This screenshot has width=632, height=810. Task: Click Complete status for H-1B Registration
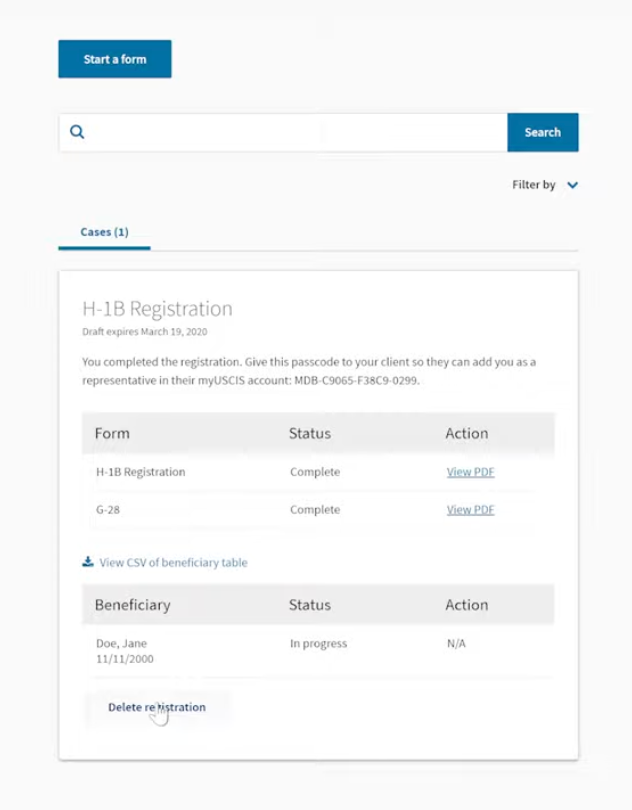pos(315,472)
